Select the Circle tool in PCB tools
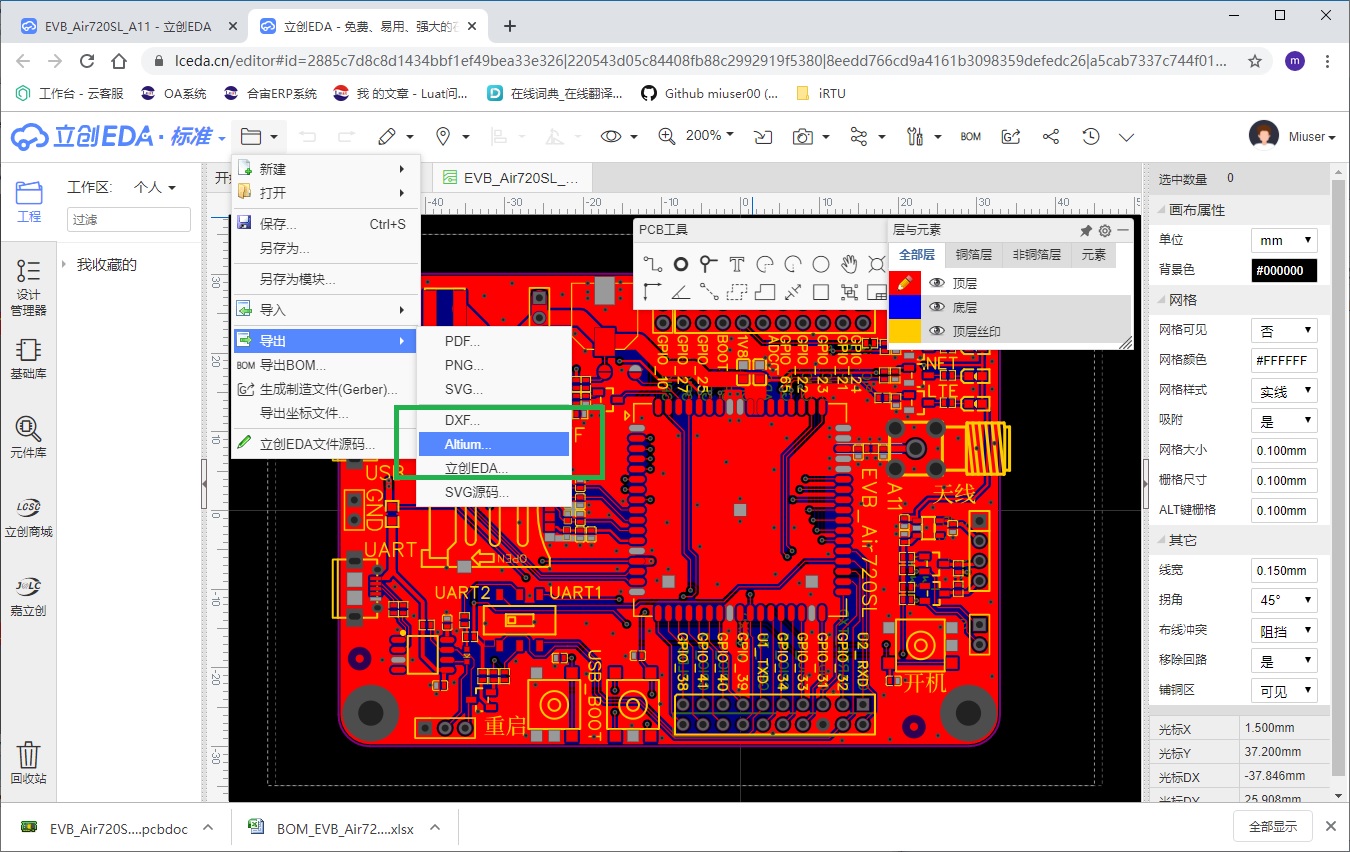1350x852 pixels. (x=821, y=264)
